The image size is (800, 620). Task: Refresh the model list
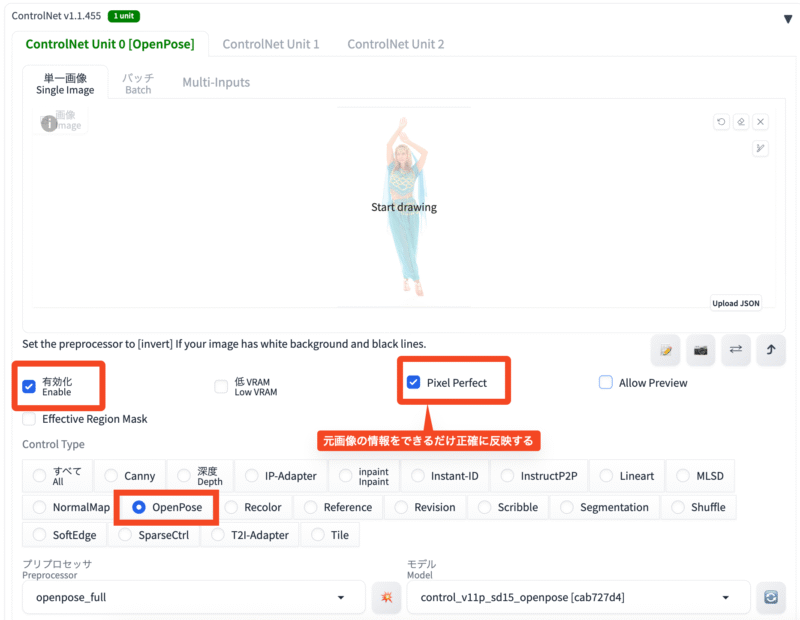[770, 597]
